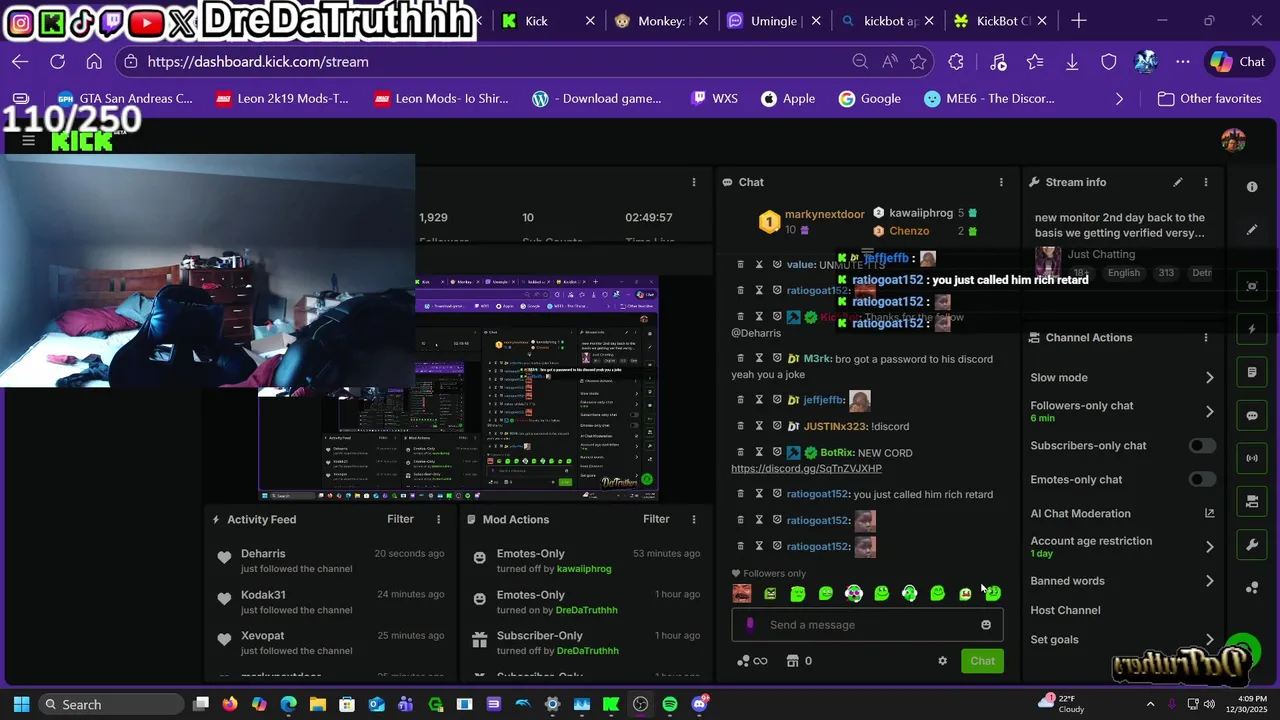Delete M3rk's chat message with trash icon
1280x720 pixels.
point(741,358)
